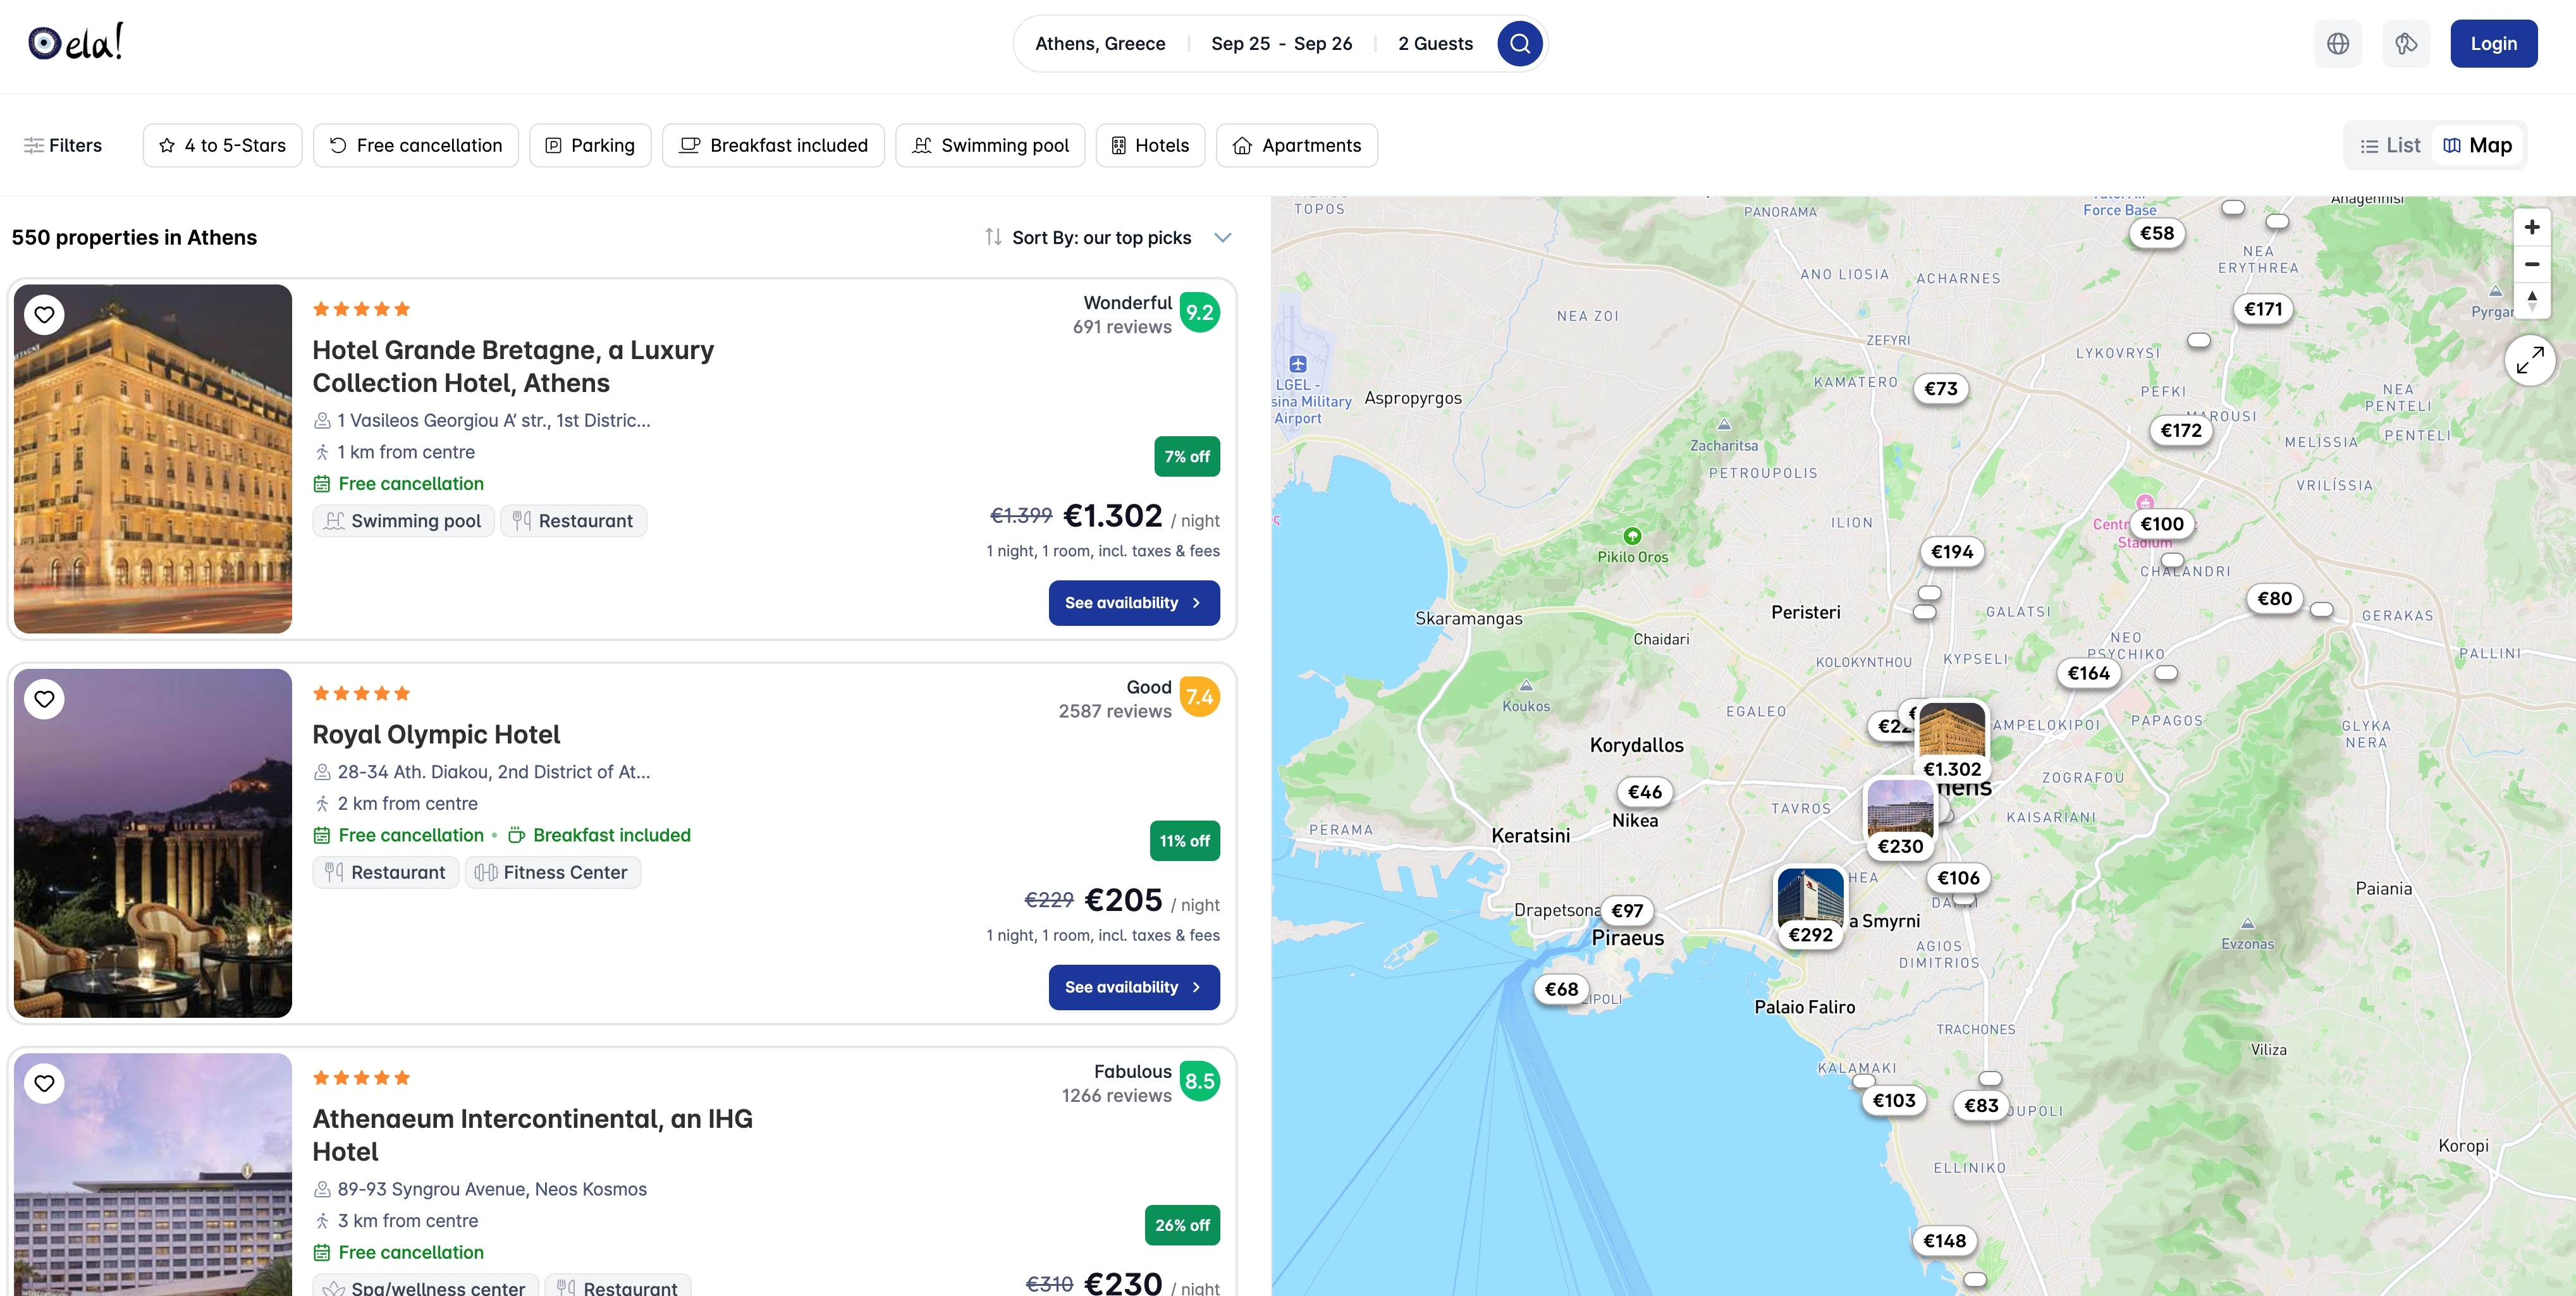Click the 11% off discount badge

click(x=1185, y=841)
